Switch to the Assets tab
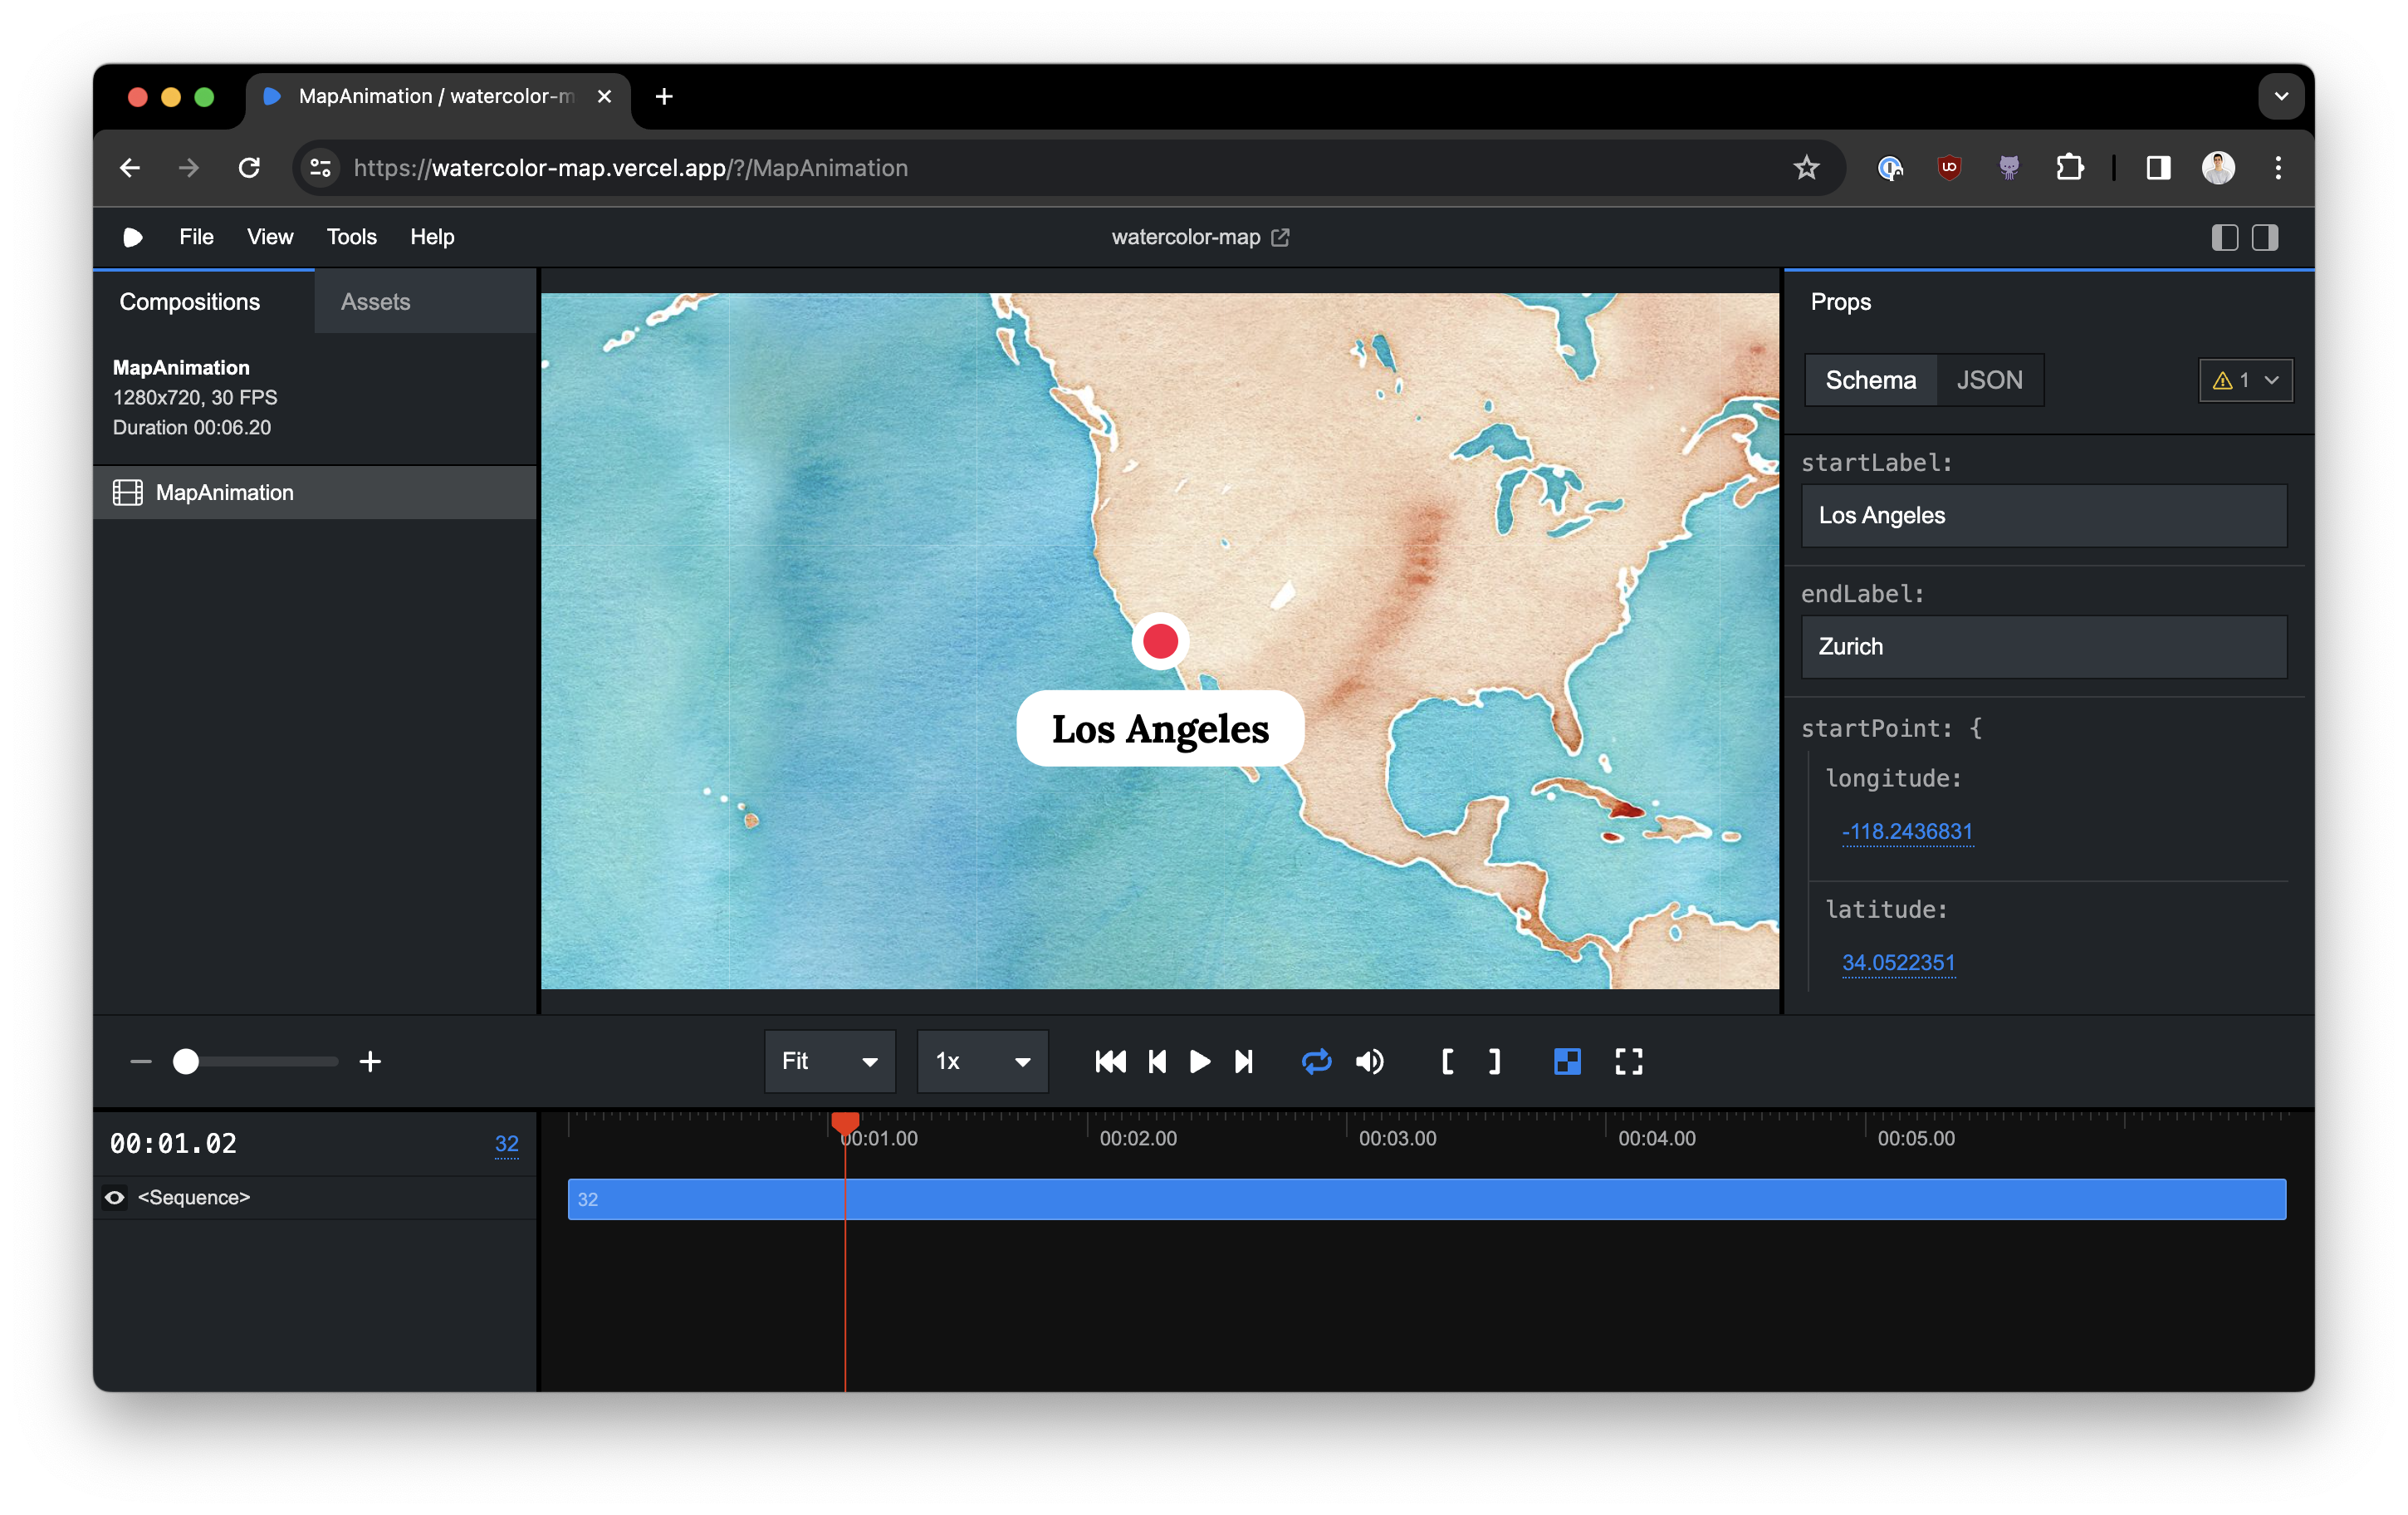The width and height of the screenshot is (2408, 1515). tap(375, 302)
